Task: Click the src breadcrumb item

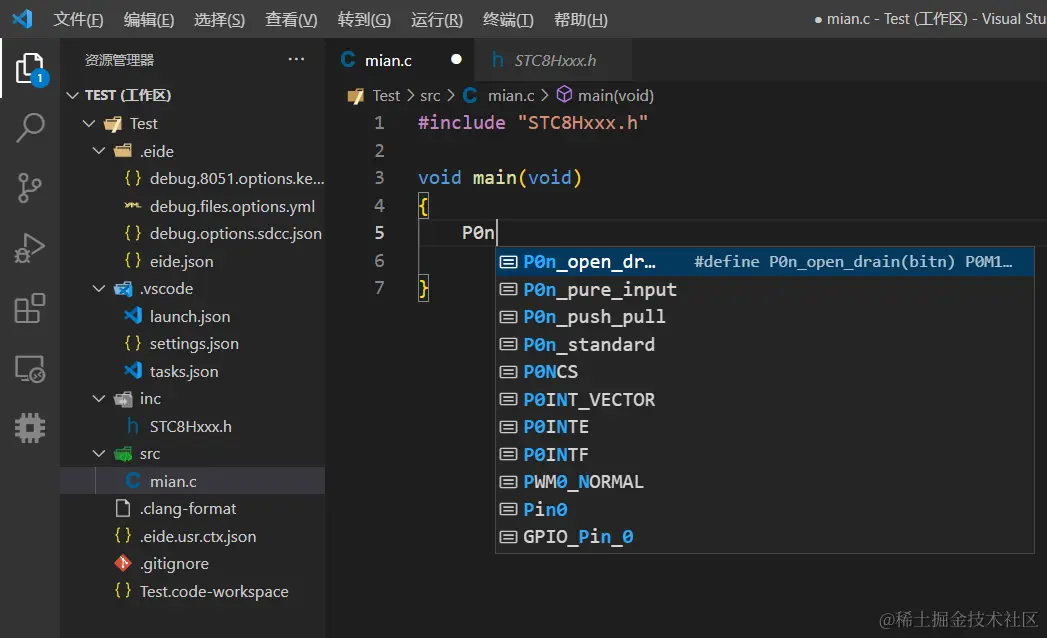Action: [x=430, y=96]
